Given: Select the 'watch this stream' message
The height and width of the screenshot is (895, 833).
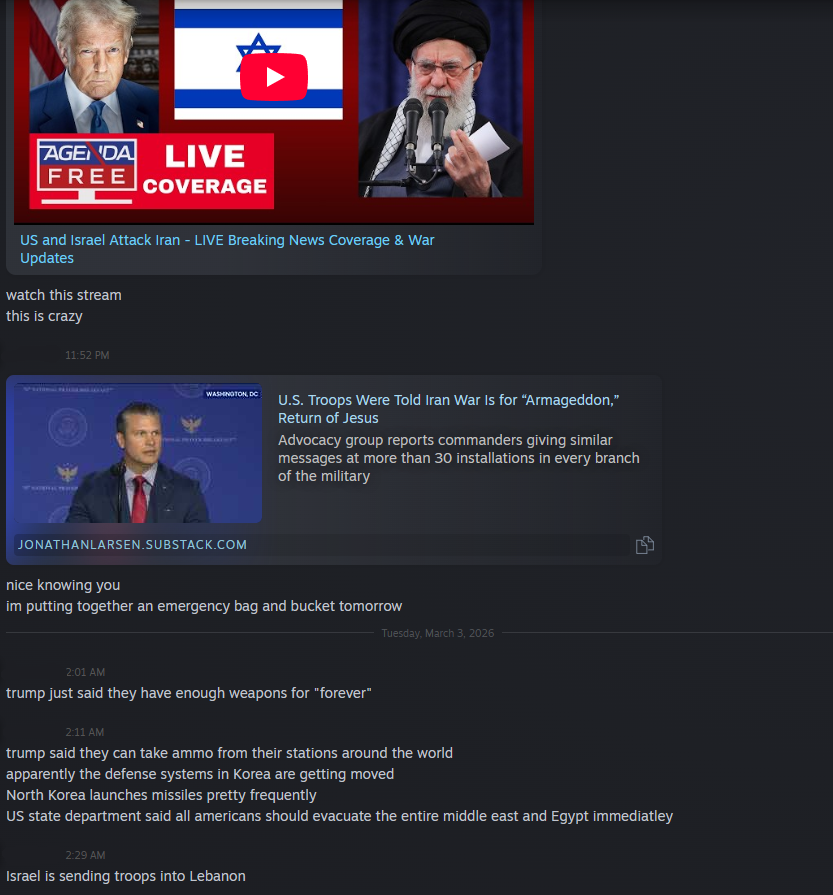Looking at the screenshot, I should (64, 295).
